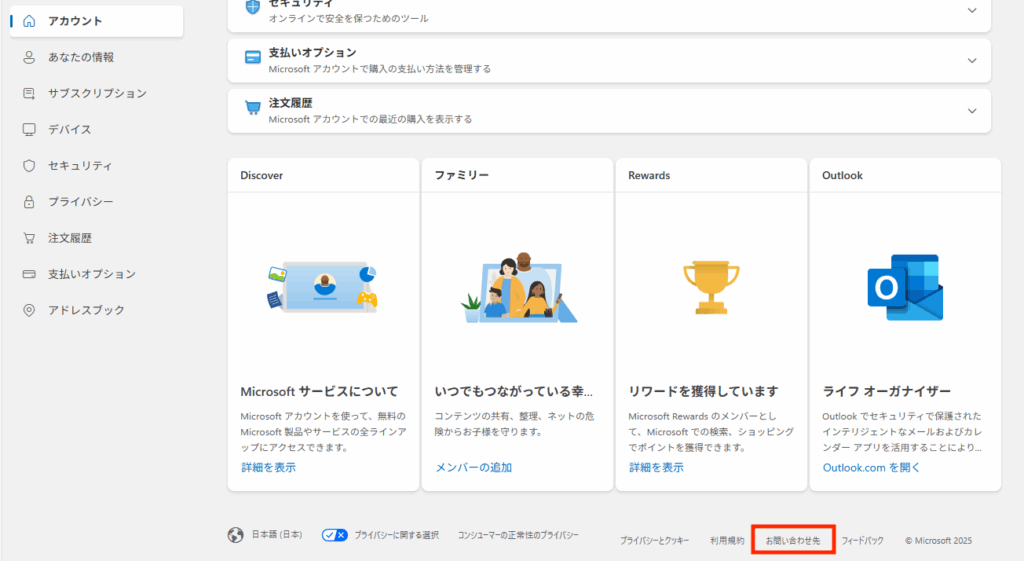Click the cart icon for 注文履歴 in sidebar
This screenshot has width=1024, height=561.
point(29,238)
